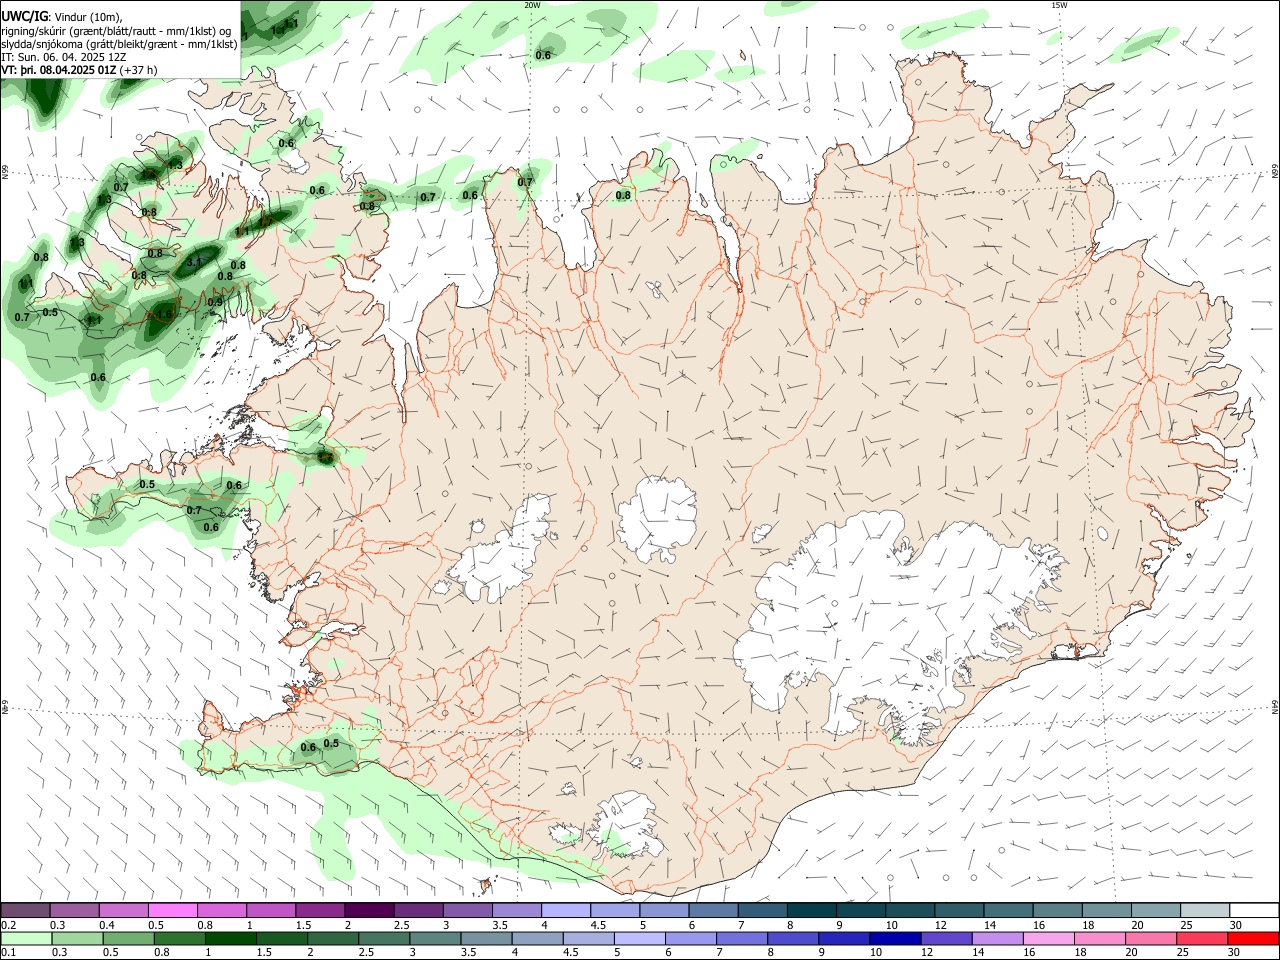Click the 1.6 precipitation value on the map

click(165, 314)
